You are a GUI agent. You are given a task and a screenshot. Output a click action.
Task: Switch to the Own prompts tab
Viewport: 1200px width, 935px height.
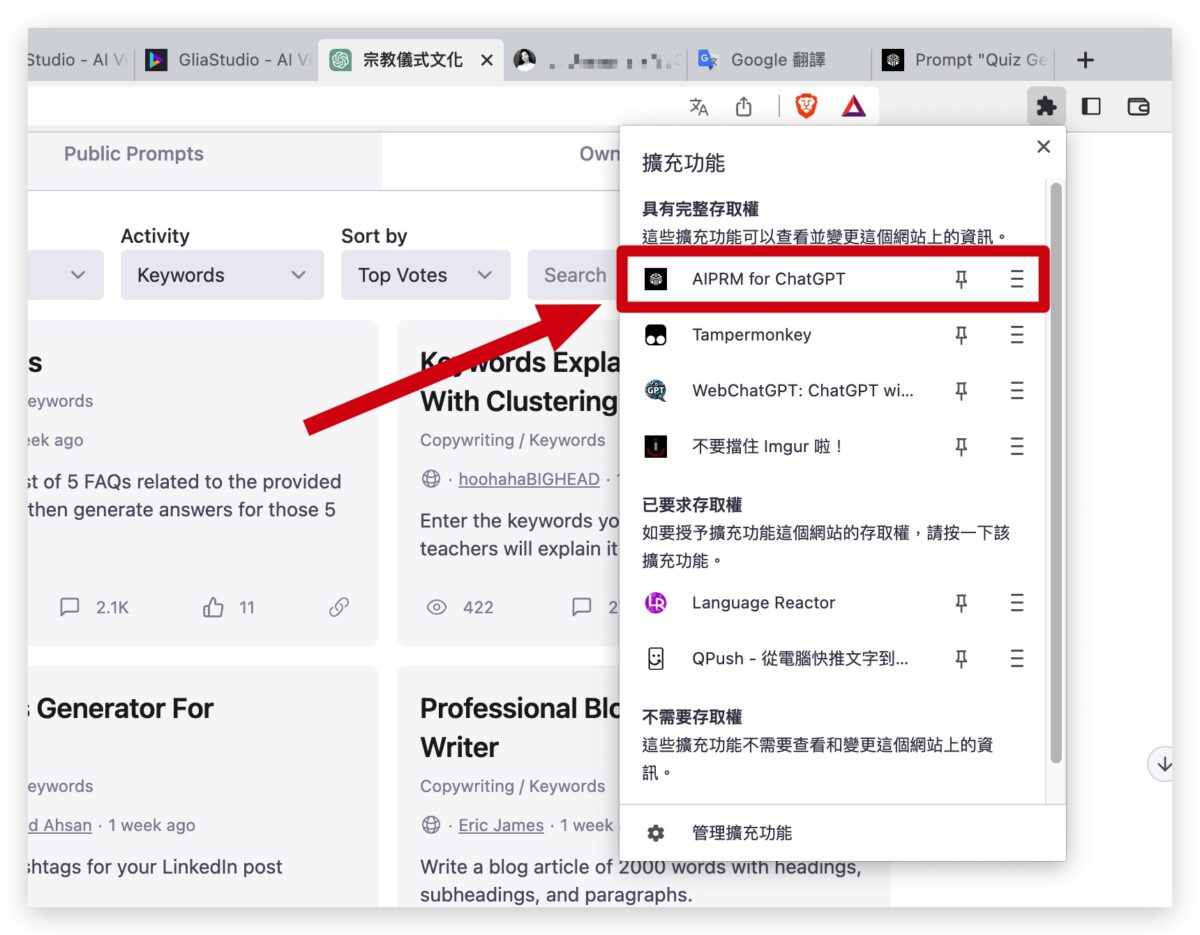(x=599, y=154)
